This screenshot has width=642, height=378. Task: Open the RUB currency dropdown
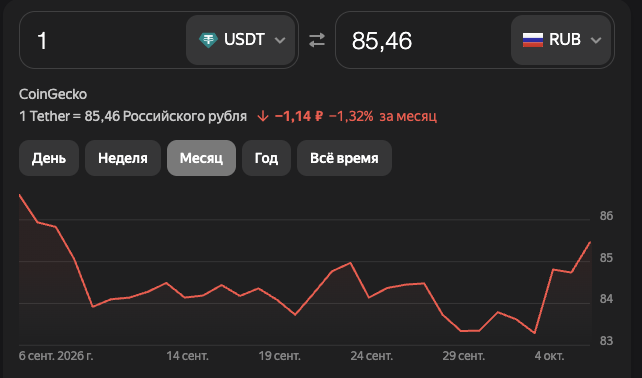[561, 40]
